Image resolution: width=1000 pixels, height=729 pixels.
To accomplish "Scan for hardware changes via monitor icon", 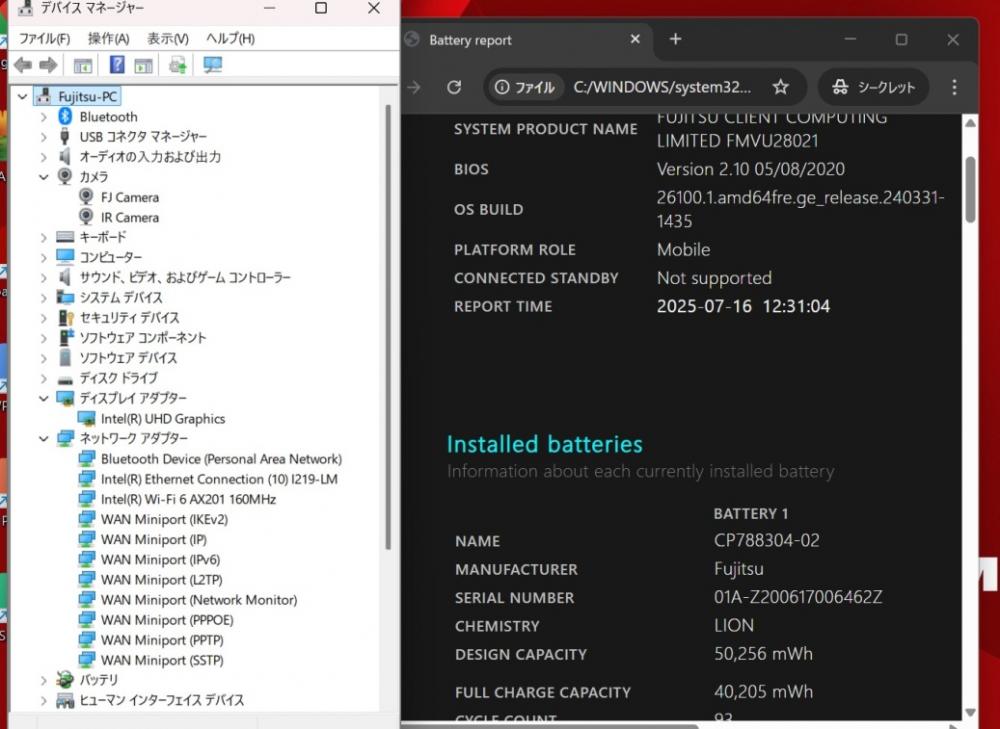I will click(212, 64).
